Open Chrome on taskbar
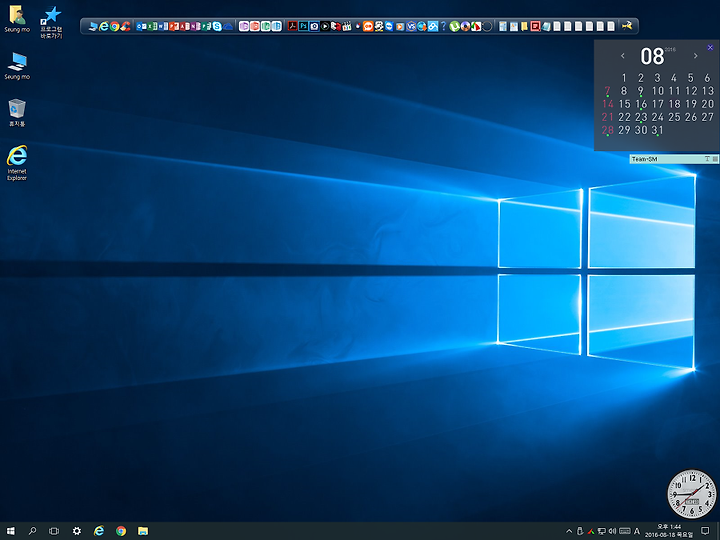The image size is (720, 540). point(121,531)
